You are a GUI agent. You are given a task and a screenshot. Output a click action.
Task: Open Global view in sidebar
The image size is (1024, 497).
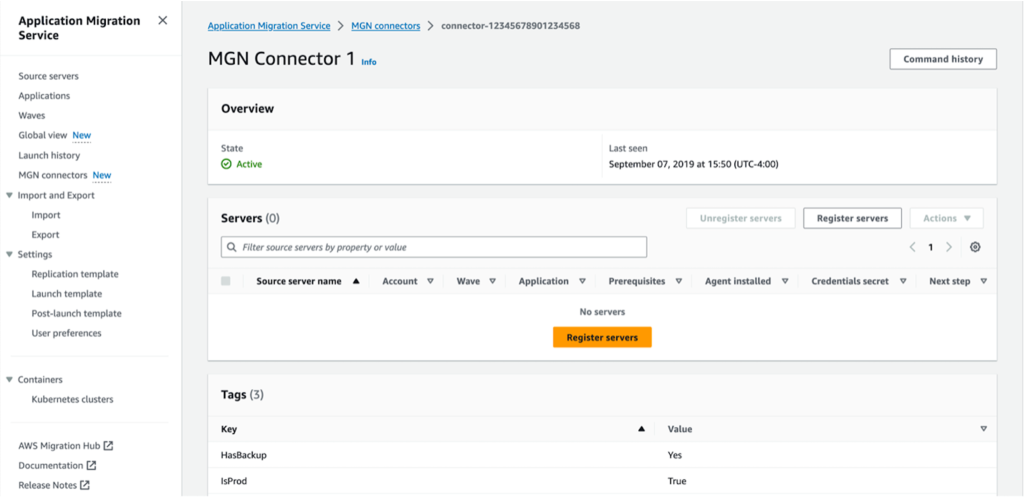tap(42, 135)
